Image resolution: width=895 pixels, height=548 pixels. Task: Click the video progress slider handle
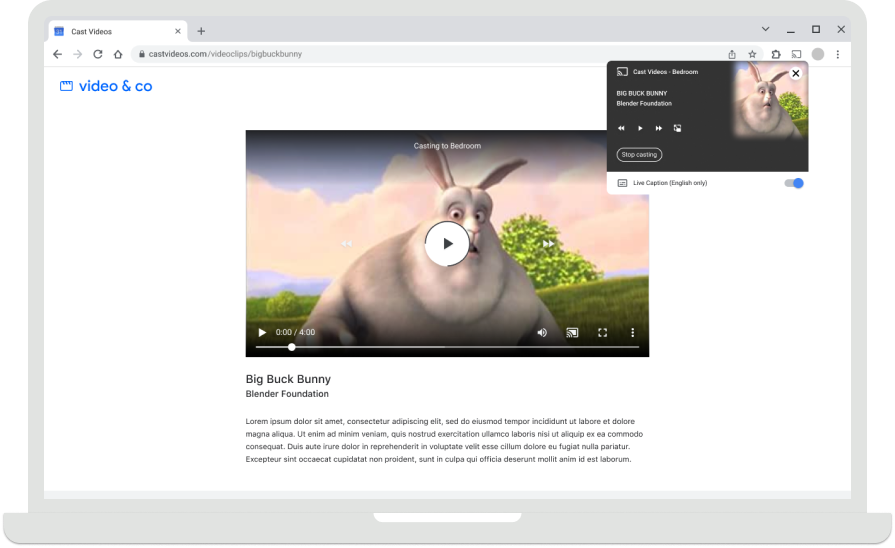[292, 347]
